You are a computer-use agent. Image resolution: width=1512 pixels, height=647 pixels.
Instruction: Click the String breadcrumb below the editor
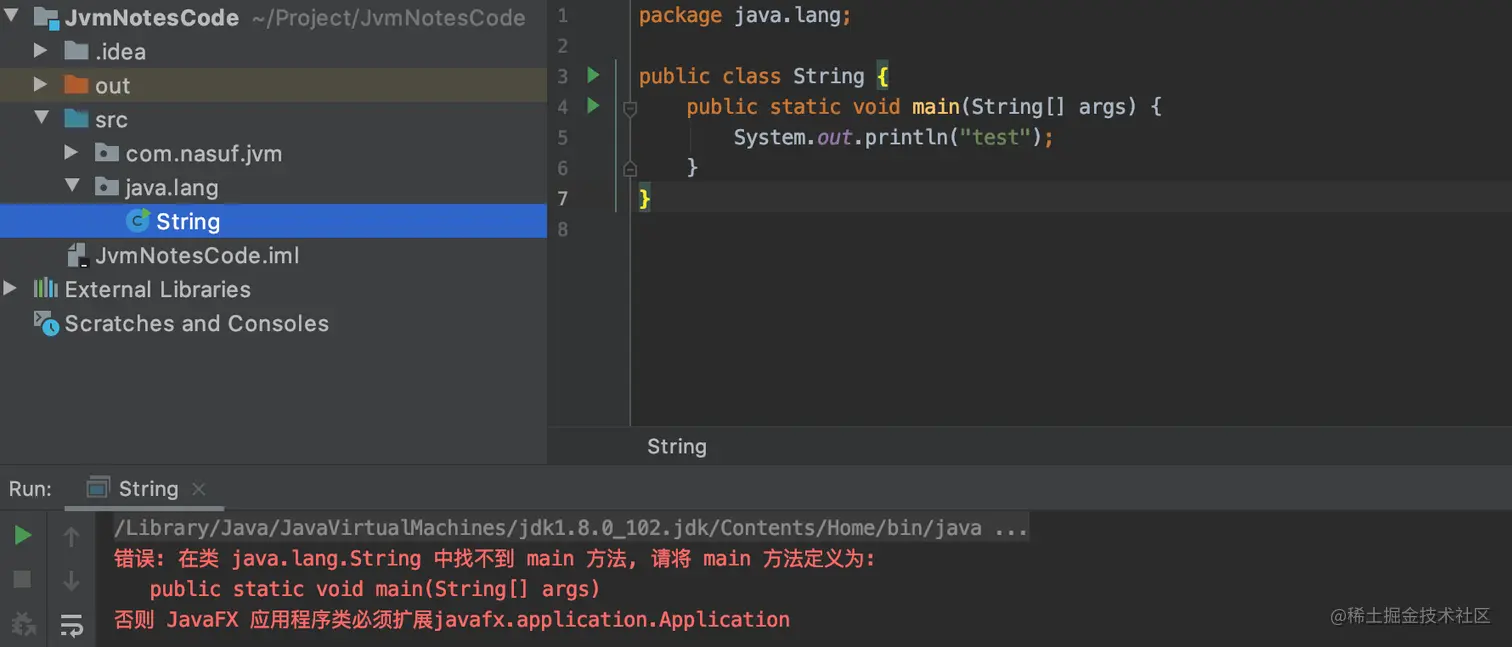(677, 447)
